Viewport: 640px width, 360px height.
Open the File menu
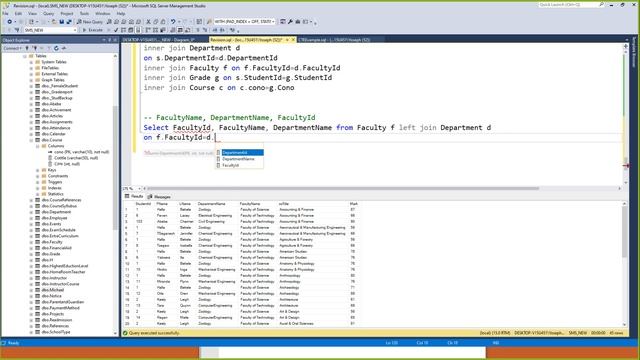5,13
